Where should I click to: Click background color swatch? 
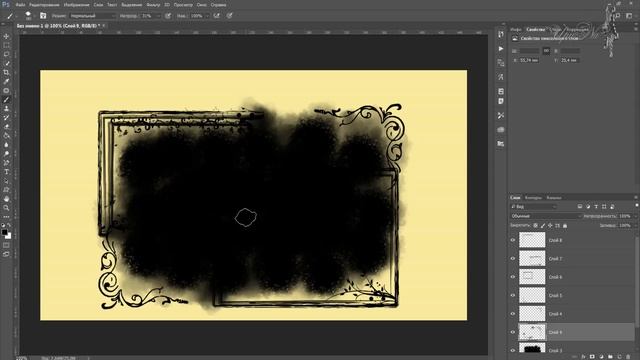(8, 236)
